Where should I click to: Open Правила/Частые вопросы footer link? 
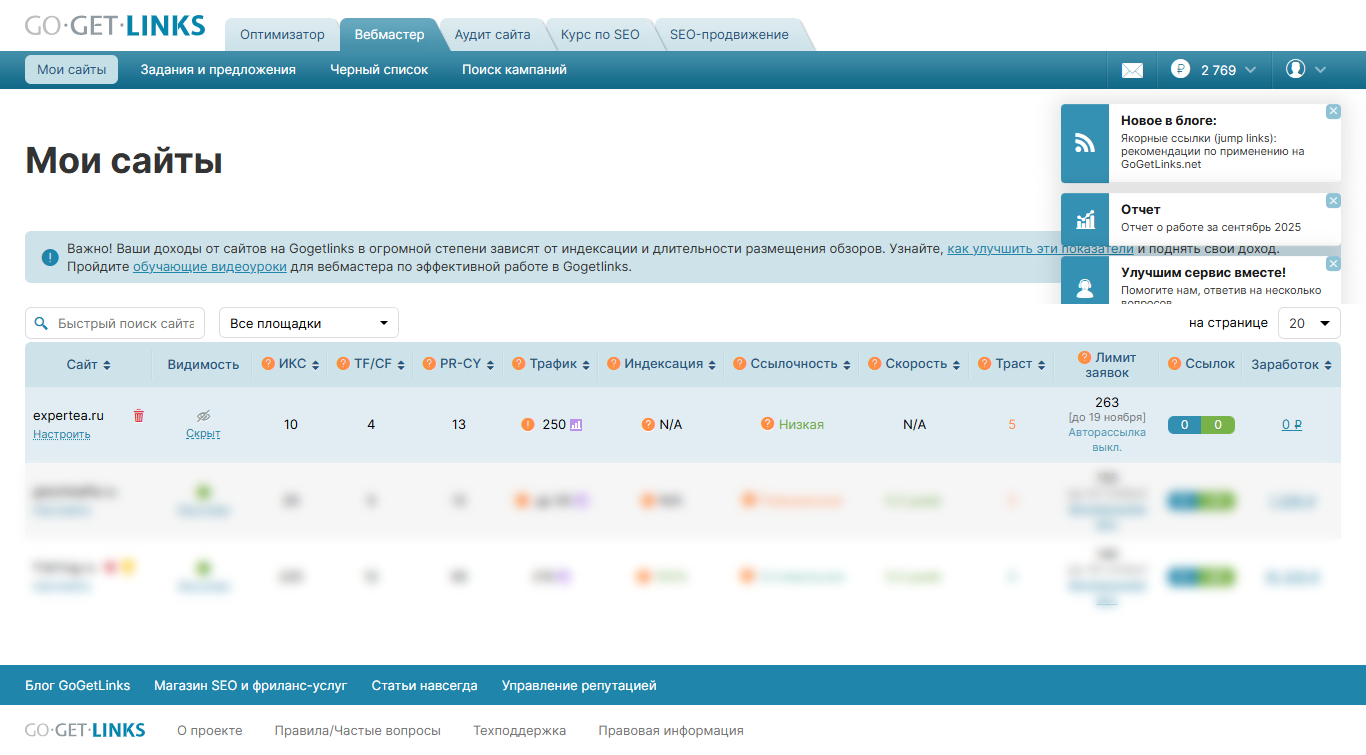[358, 731]
